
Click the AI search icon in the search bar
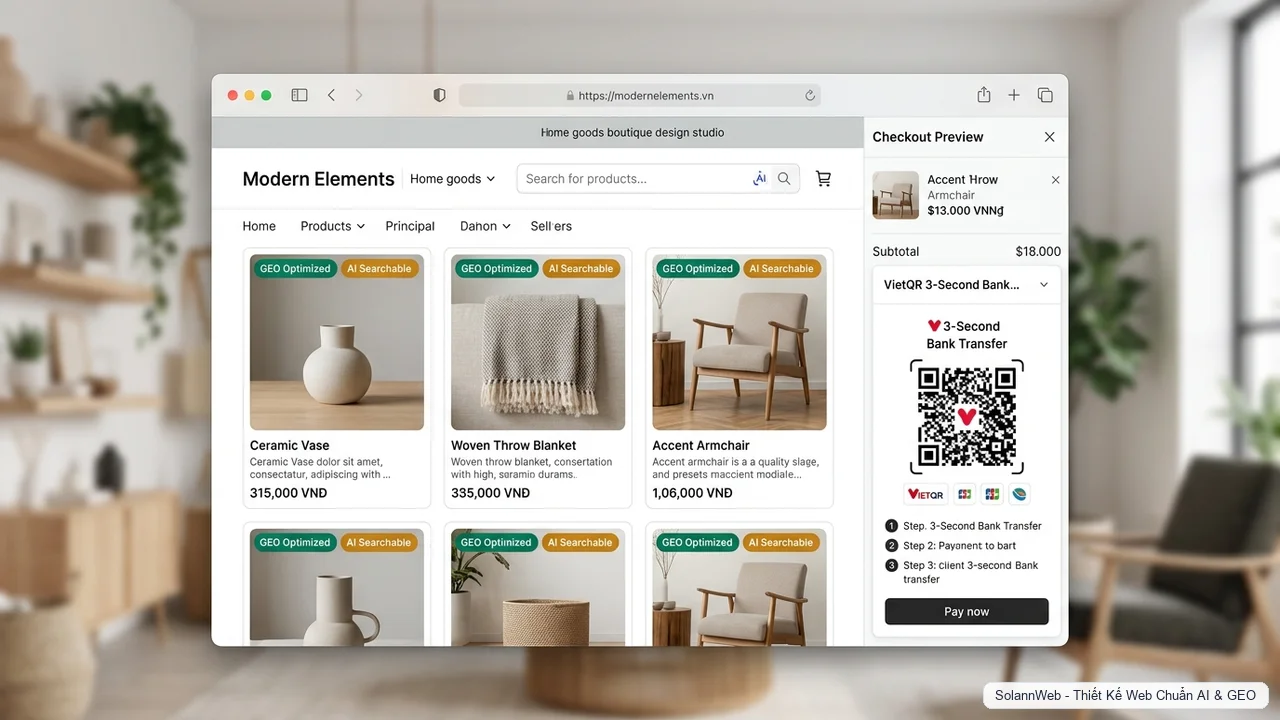tap(760, 178)
